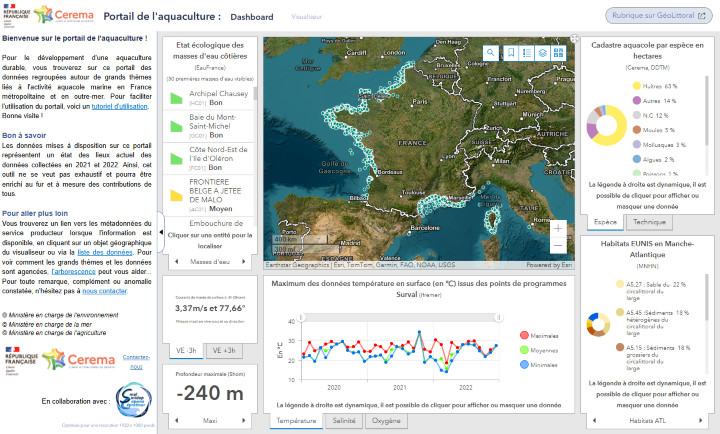This screenshot has width=720, height=434.
Task: Collapse the left sidebar panel arrow
Action: (162, 231)
